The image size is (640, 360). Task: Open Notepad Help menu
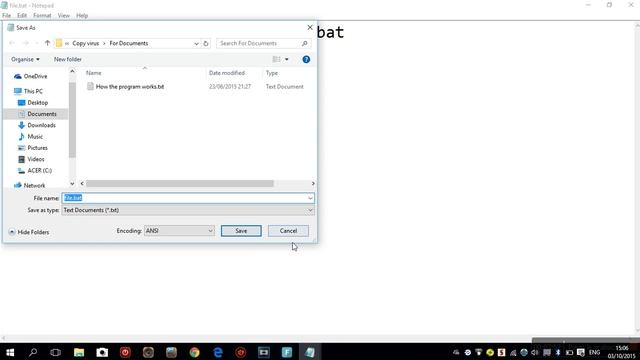pos(82,16)
